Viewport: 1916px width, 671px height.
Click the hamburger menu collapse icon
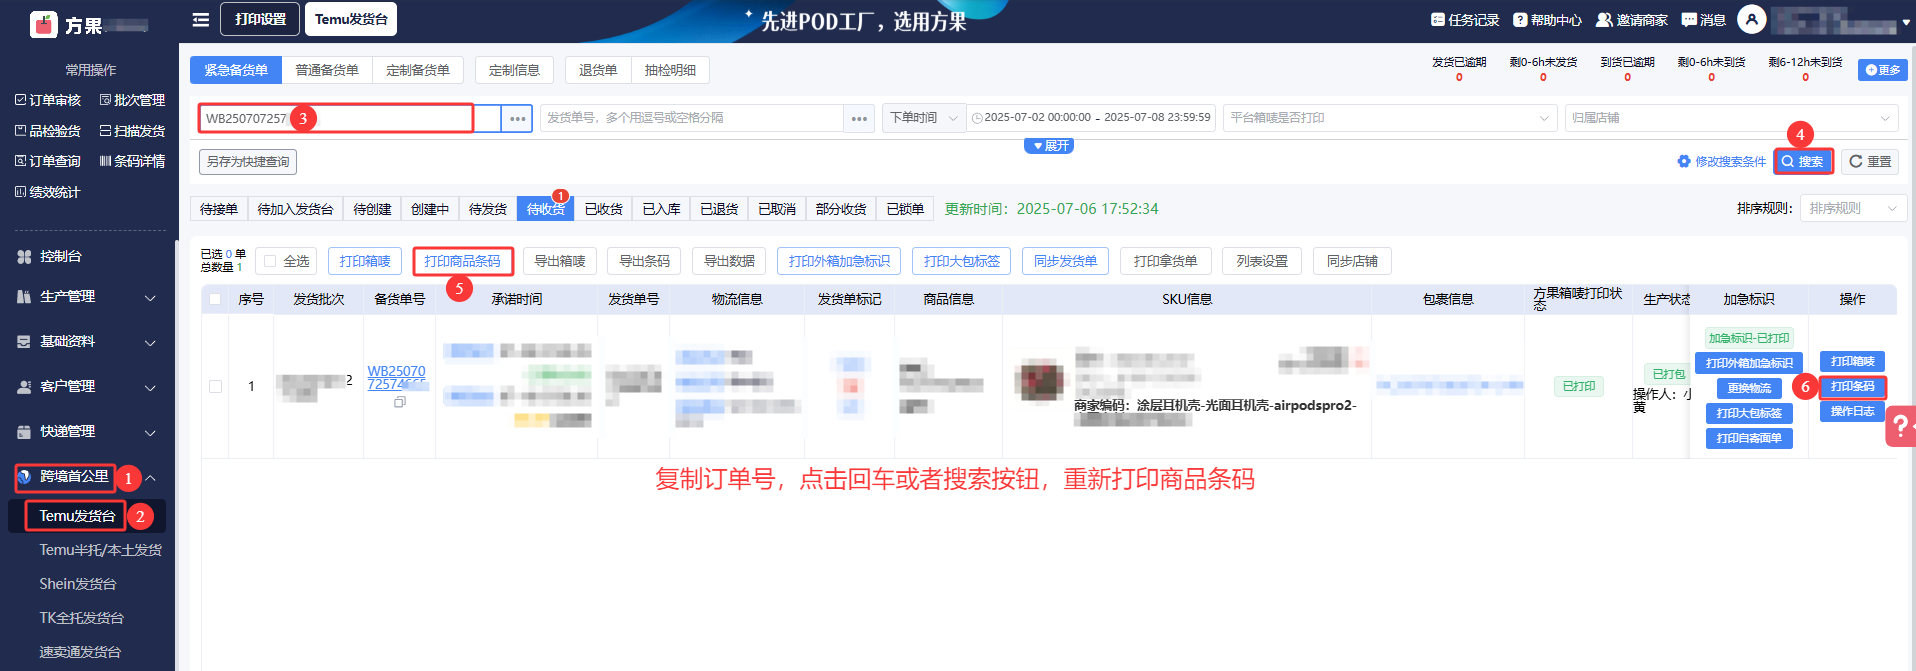[201, 20]
